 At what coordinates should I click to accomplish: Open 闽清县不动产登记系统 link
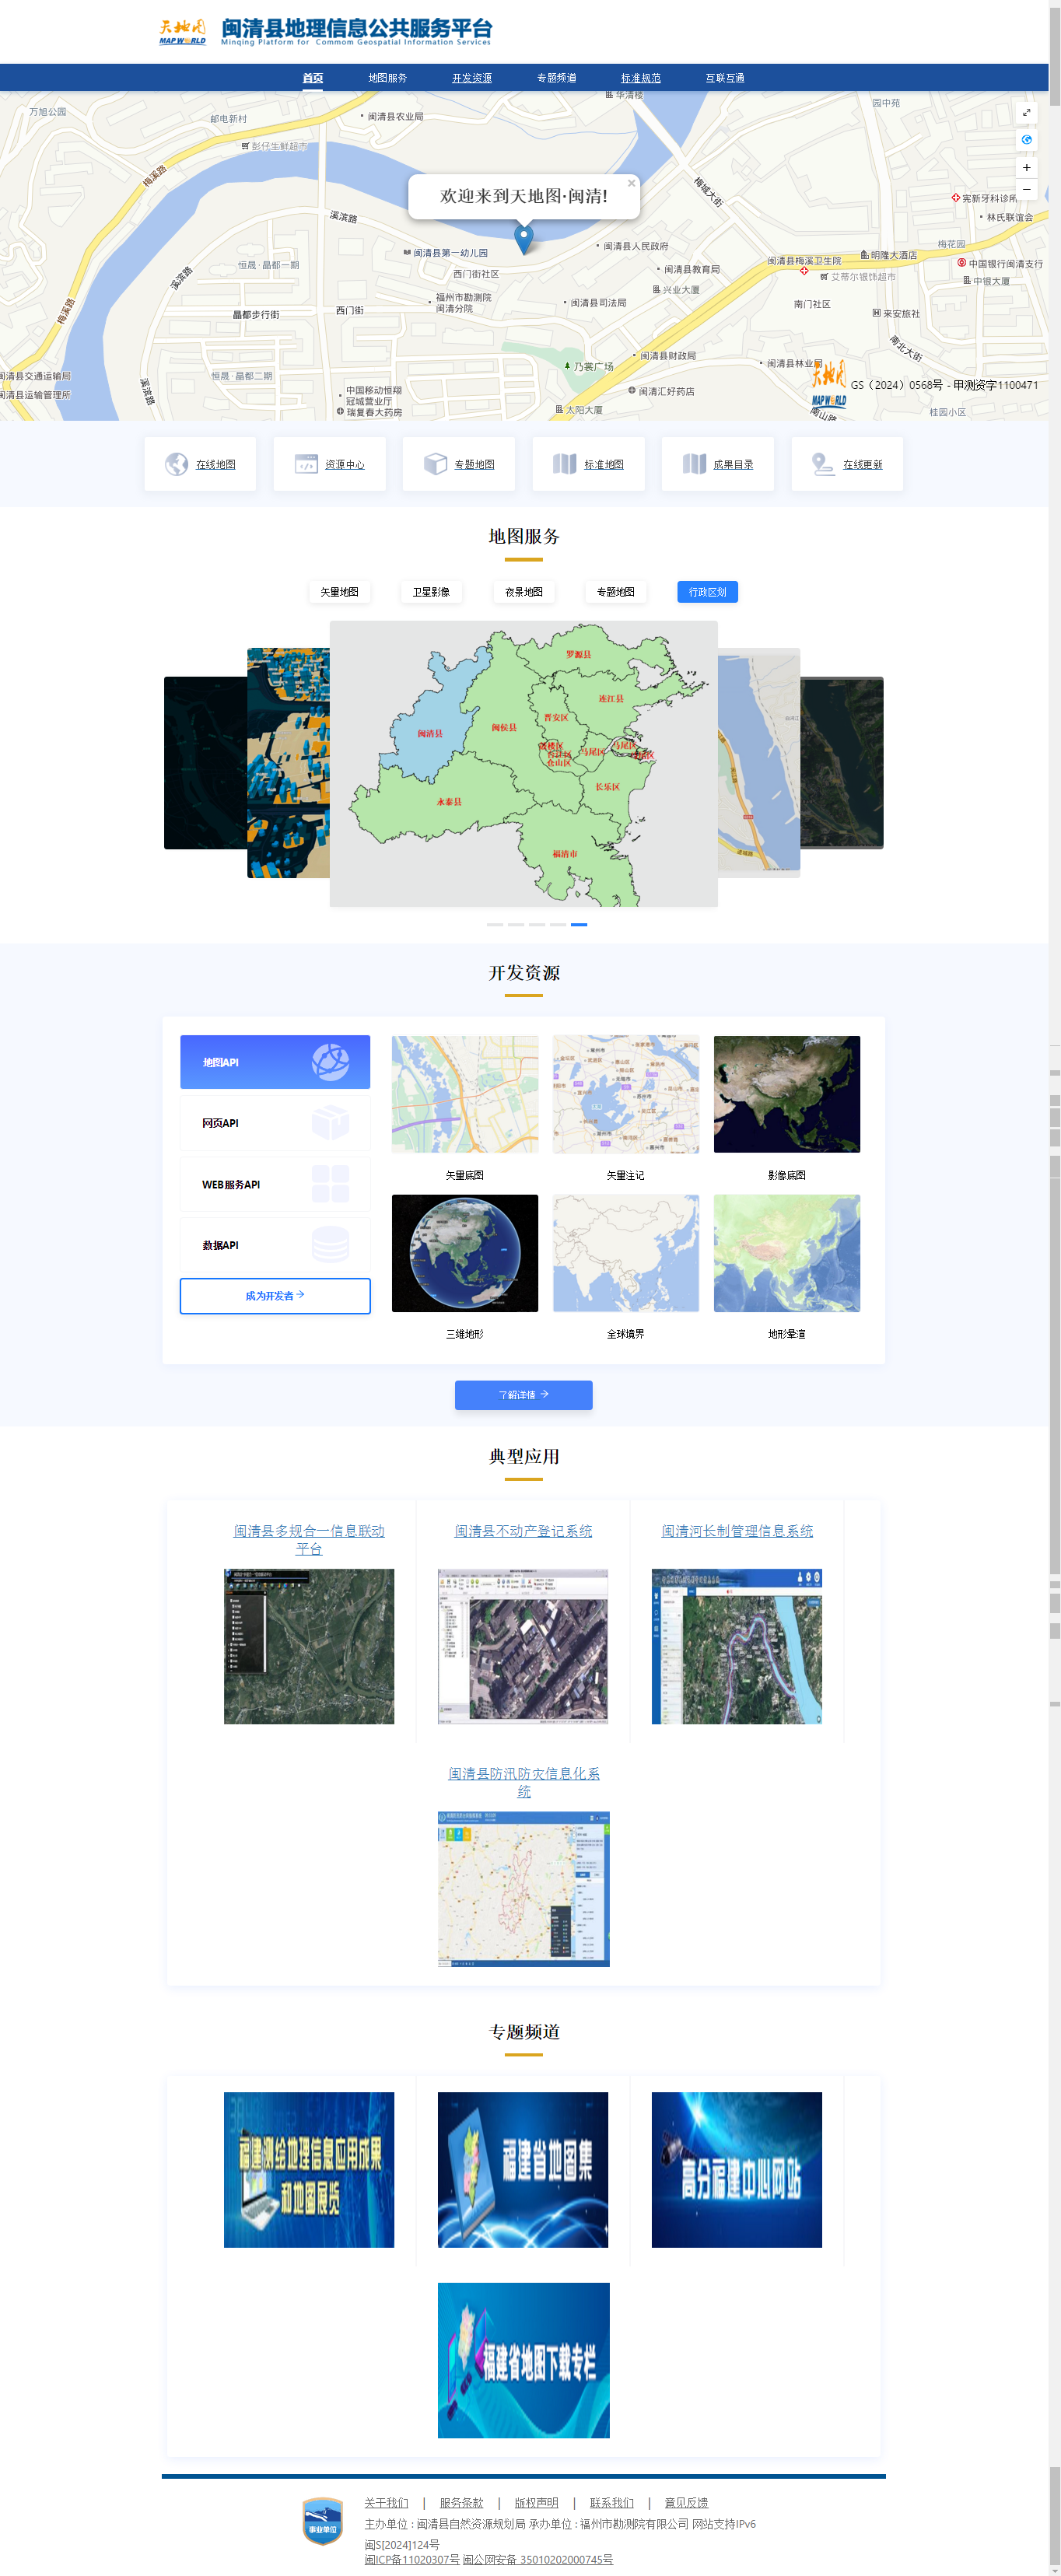pos(523,1531)
